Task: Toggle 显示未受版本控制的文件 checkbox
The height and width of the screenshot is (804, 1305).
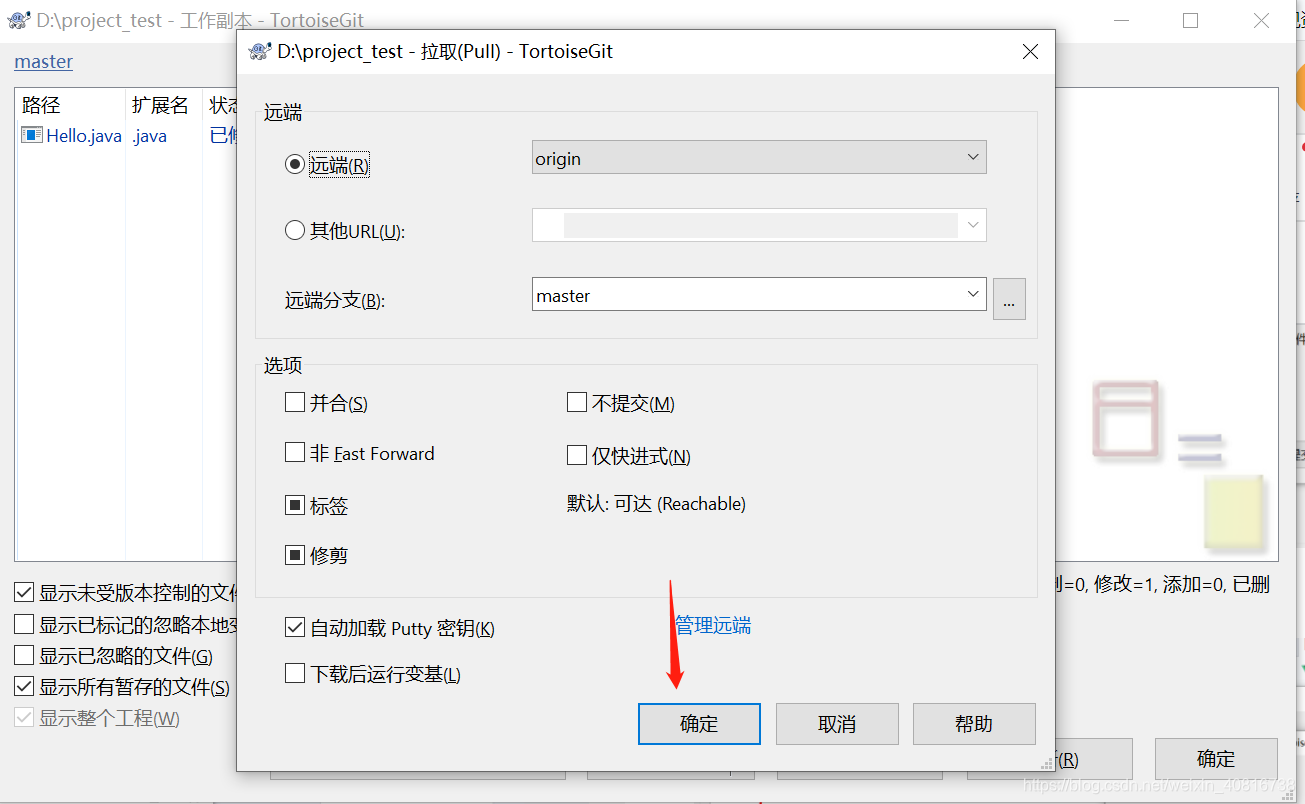Action: click(24, 592)
